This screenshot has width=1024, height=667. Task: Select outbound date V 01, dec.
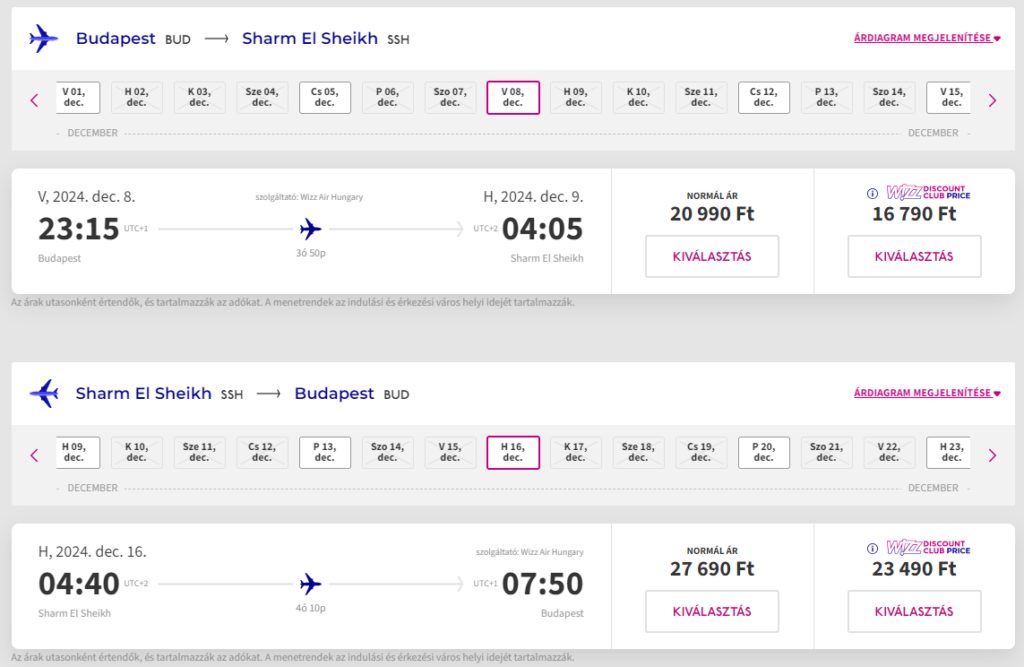pos(77,97)
